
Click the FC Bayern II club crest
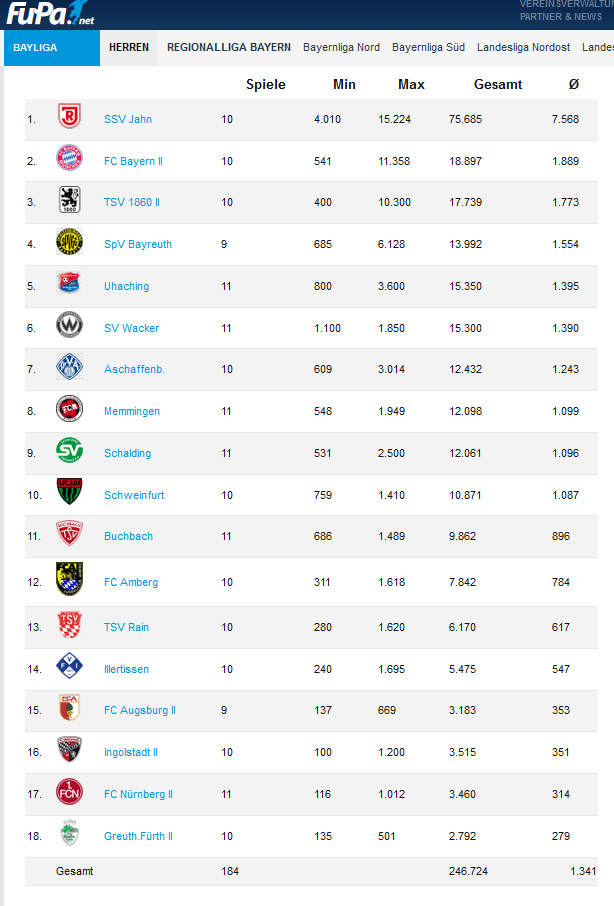click(x=69, y=158)
